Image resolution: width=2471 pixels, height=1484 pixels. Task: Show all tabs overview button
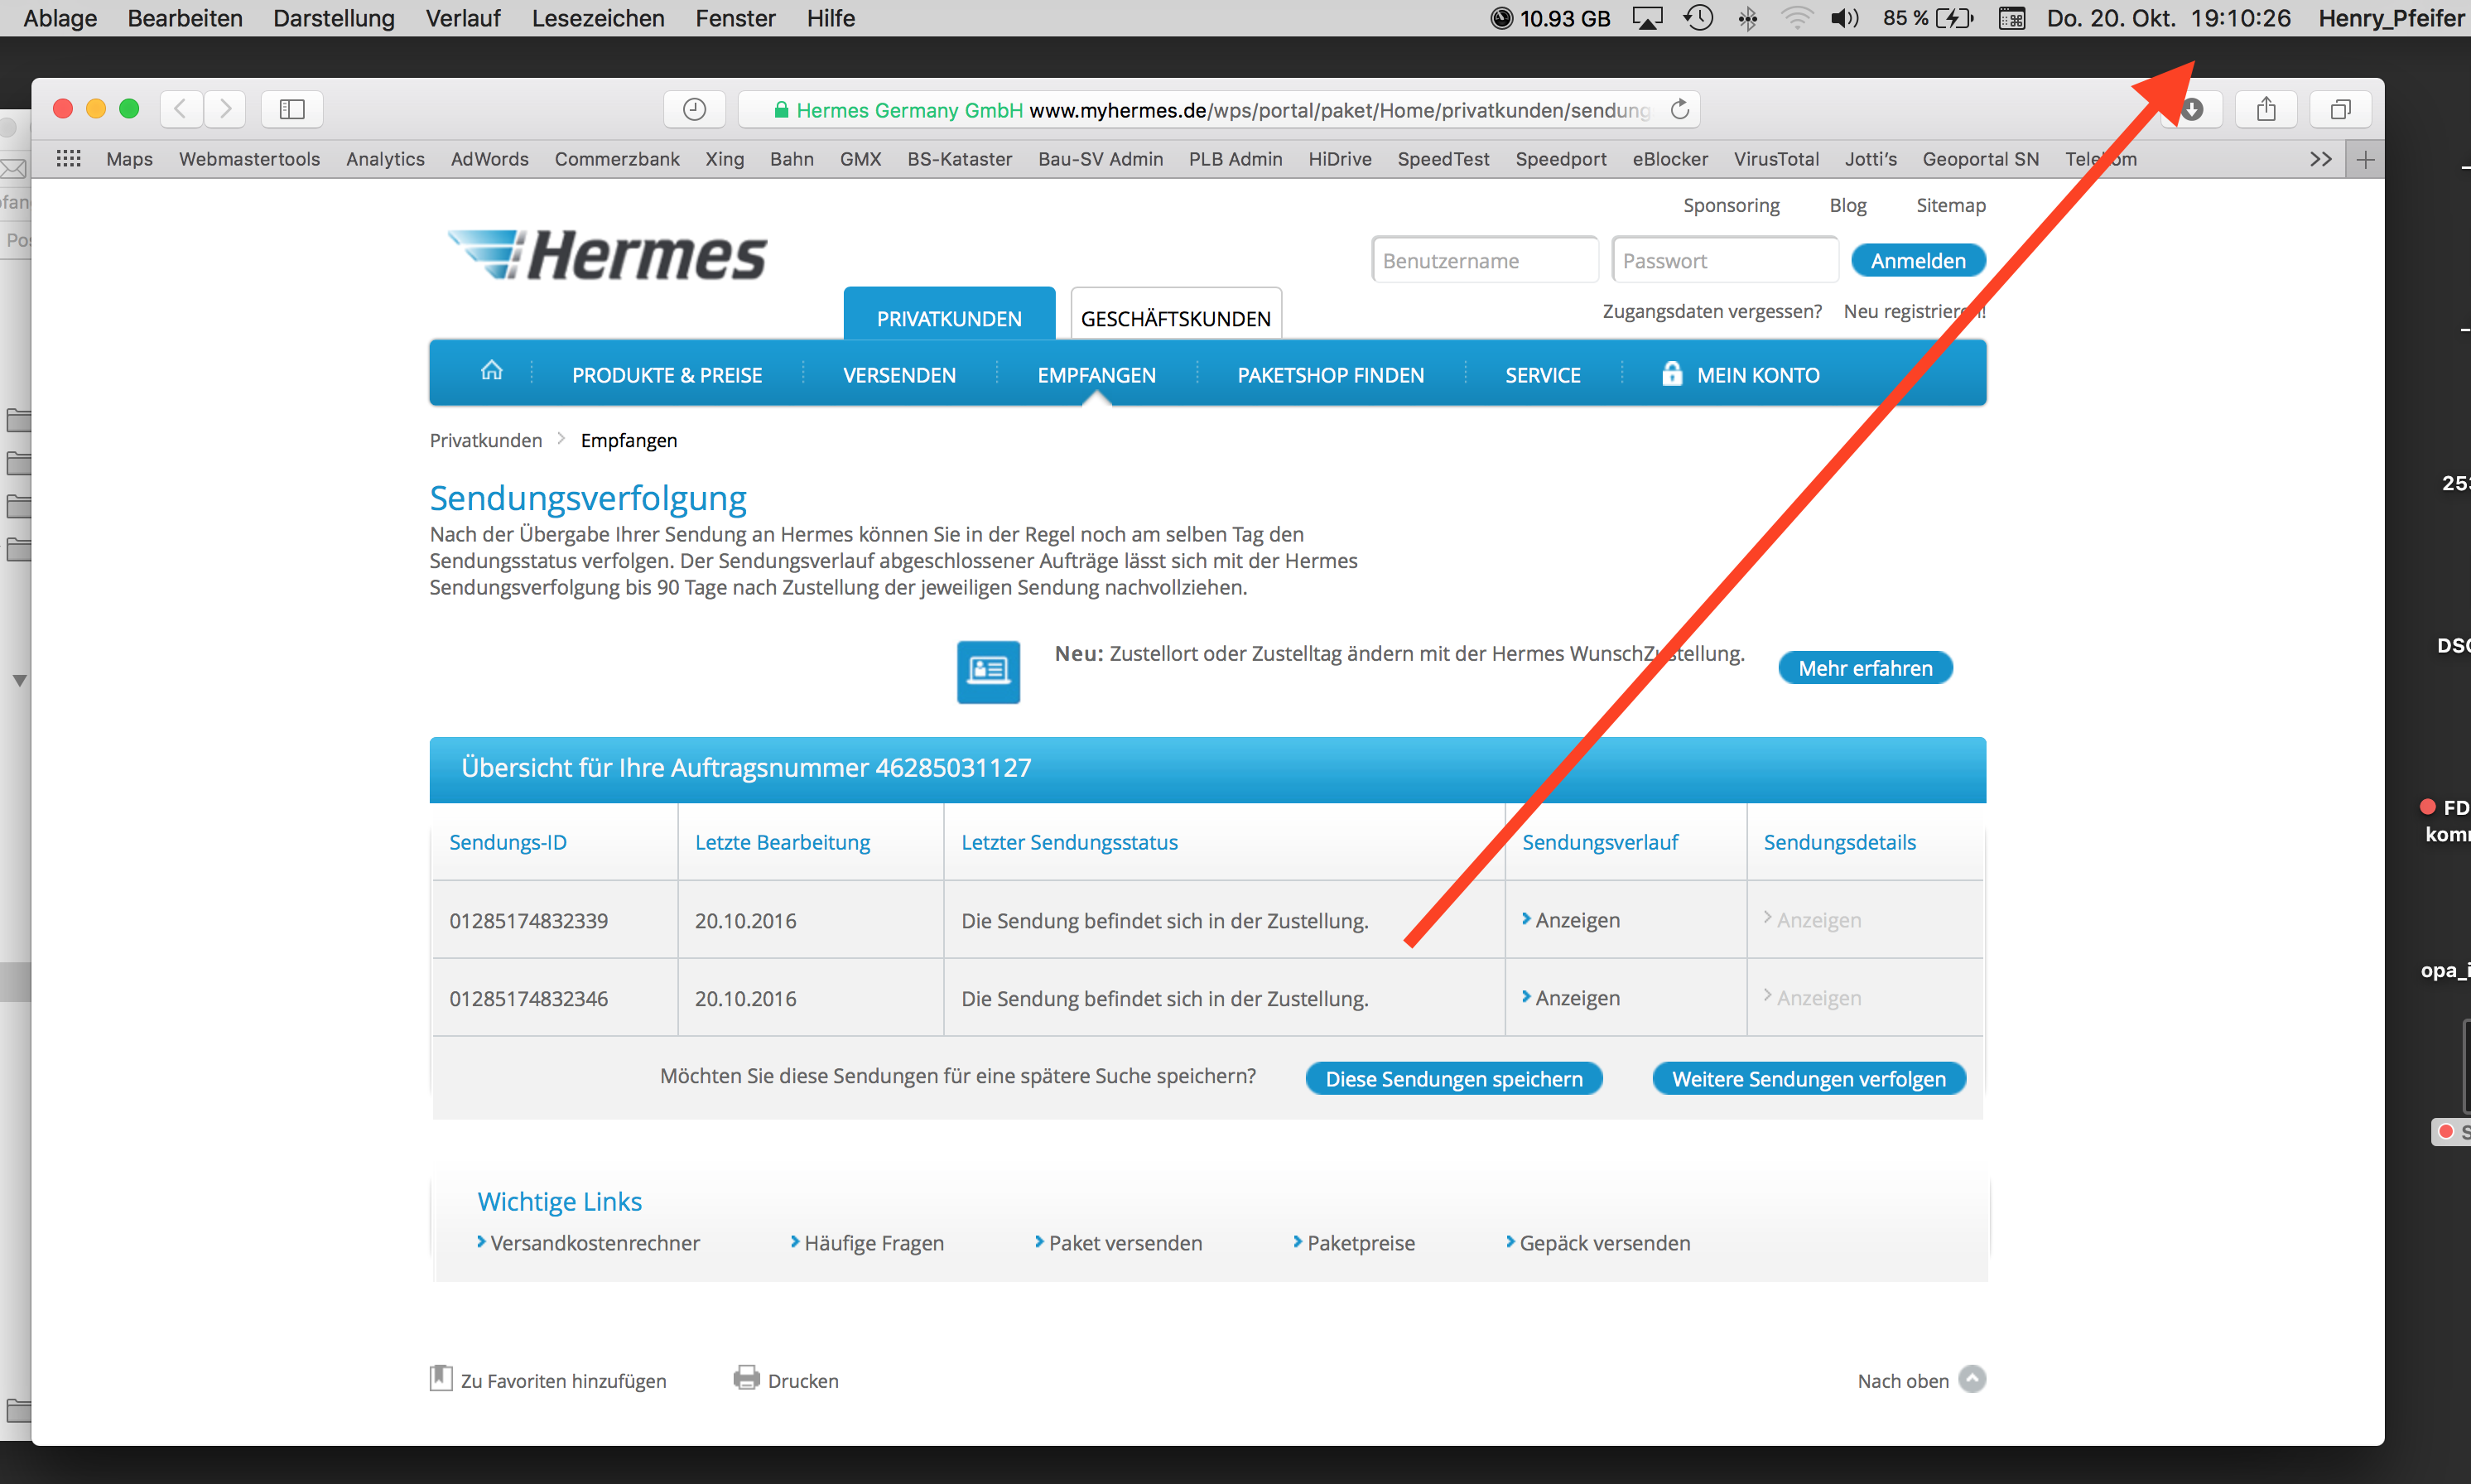click(x=2340, y=109)
